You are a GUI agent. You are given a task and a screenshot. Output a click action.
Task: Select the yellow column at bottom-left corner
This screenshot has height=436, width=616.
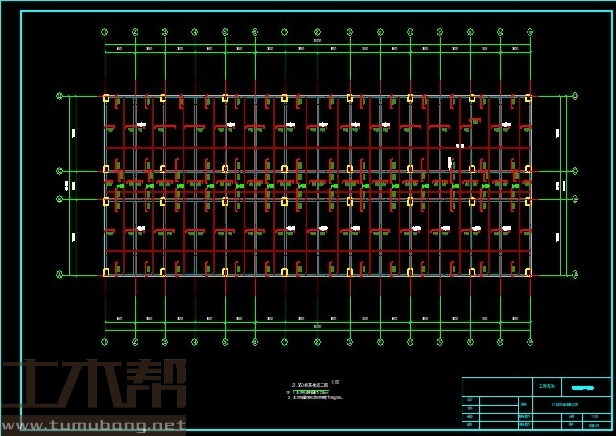tap(106, 272)
